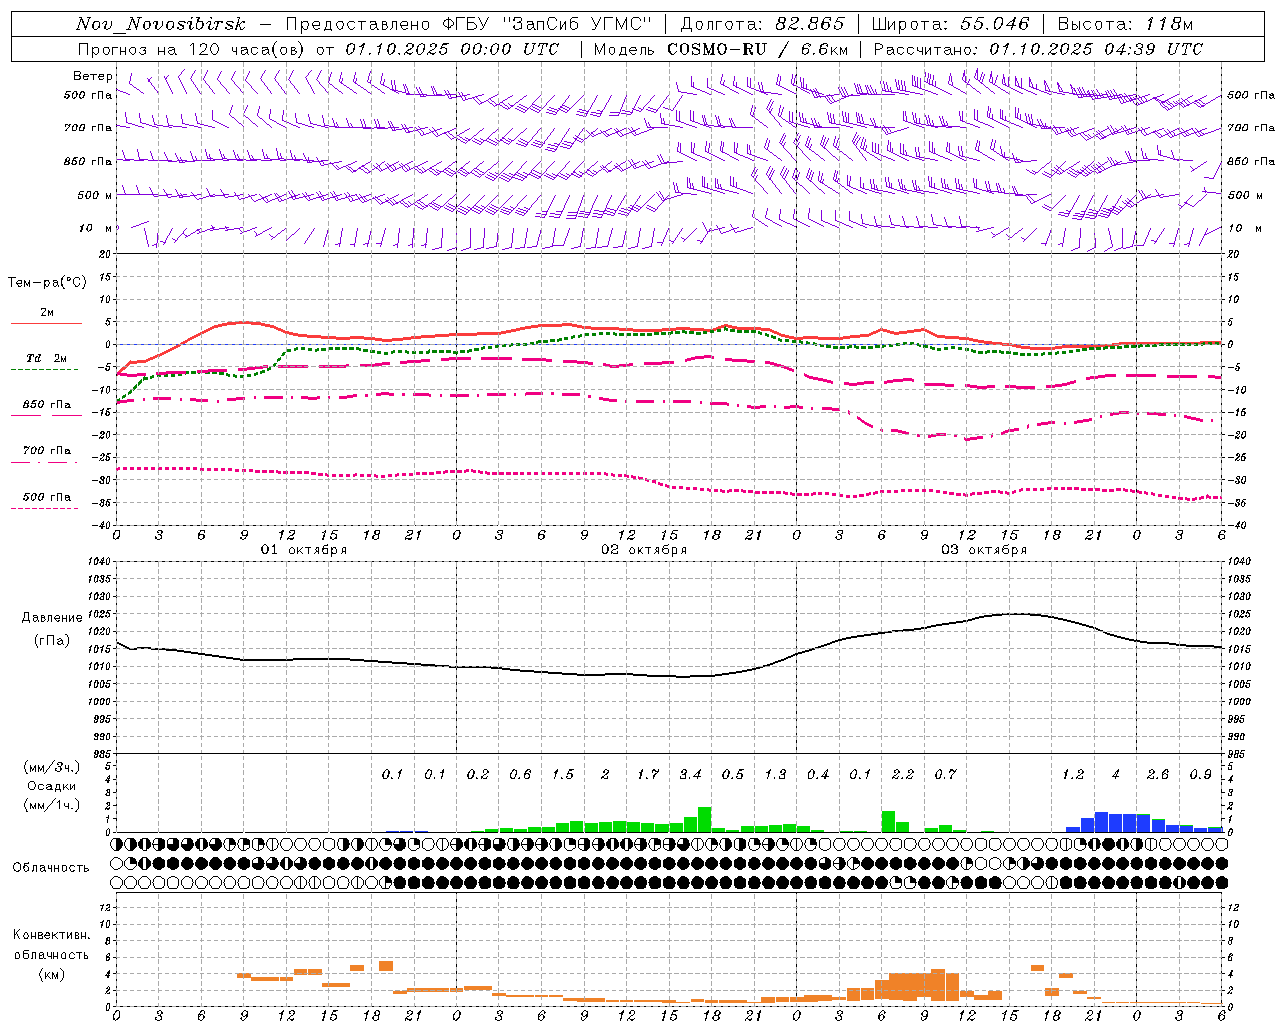Click the 2.2 precipitation total value

[x=903, y=774]
